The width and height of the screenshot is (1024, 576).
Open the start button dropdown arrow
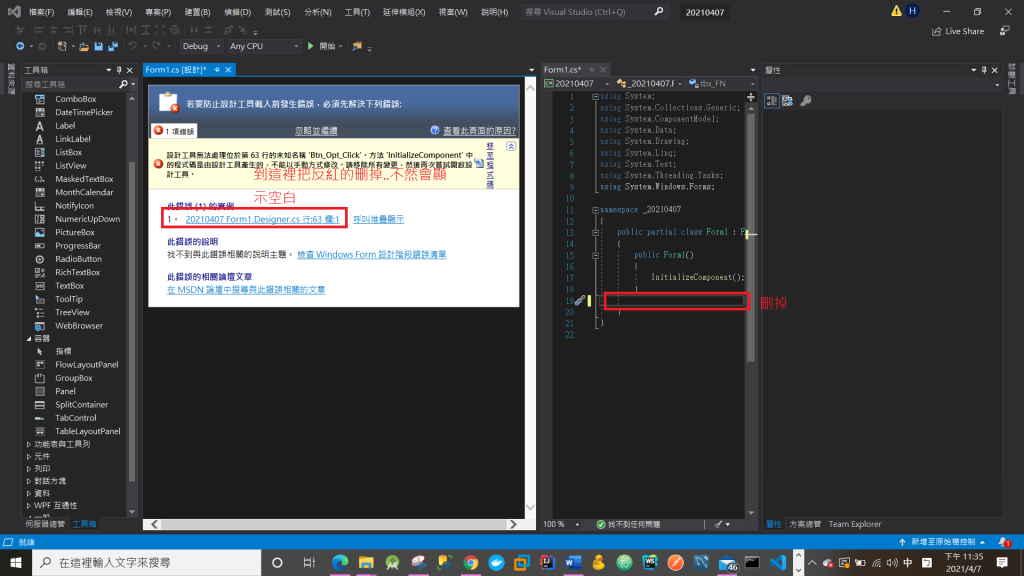[x=340, y=46]
